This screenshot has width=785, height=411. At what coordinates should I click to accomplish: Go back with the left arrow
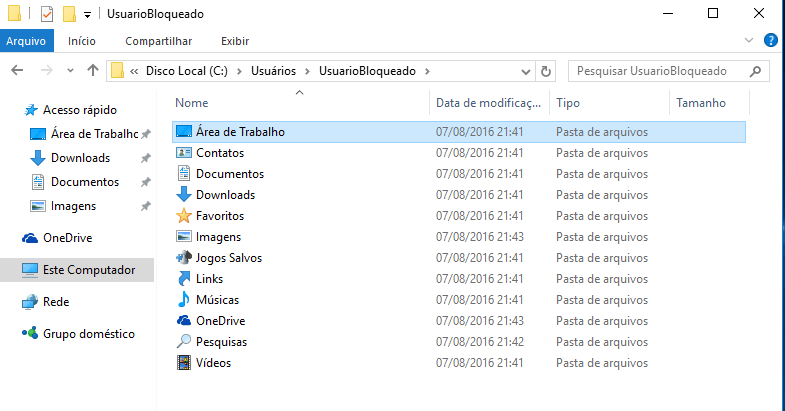18,71
